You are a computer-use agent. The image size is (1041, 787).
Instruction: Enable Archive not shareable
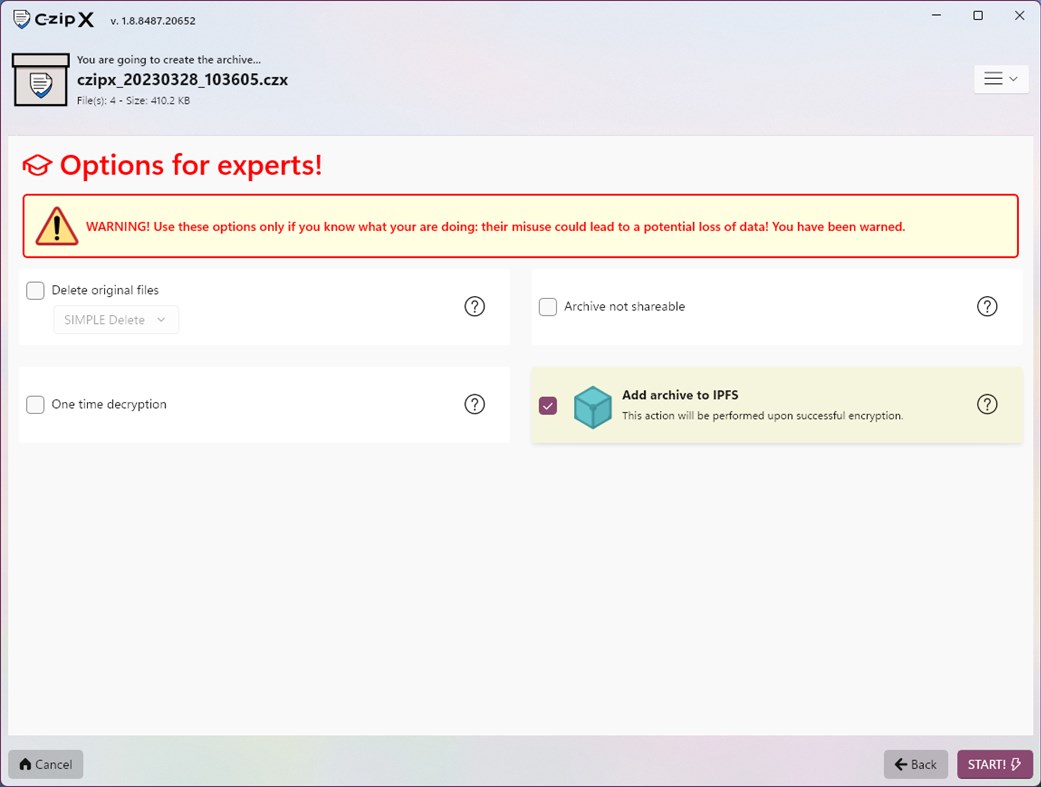(x=547, y=306)
